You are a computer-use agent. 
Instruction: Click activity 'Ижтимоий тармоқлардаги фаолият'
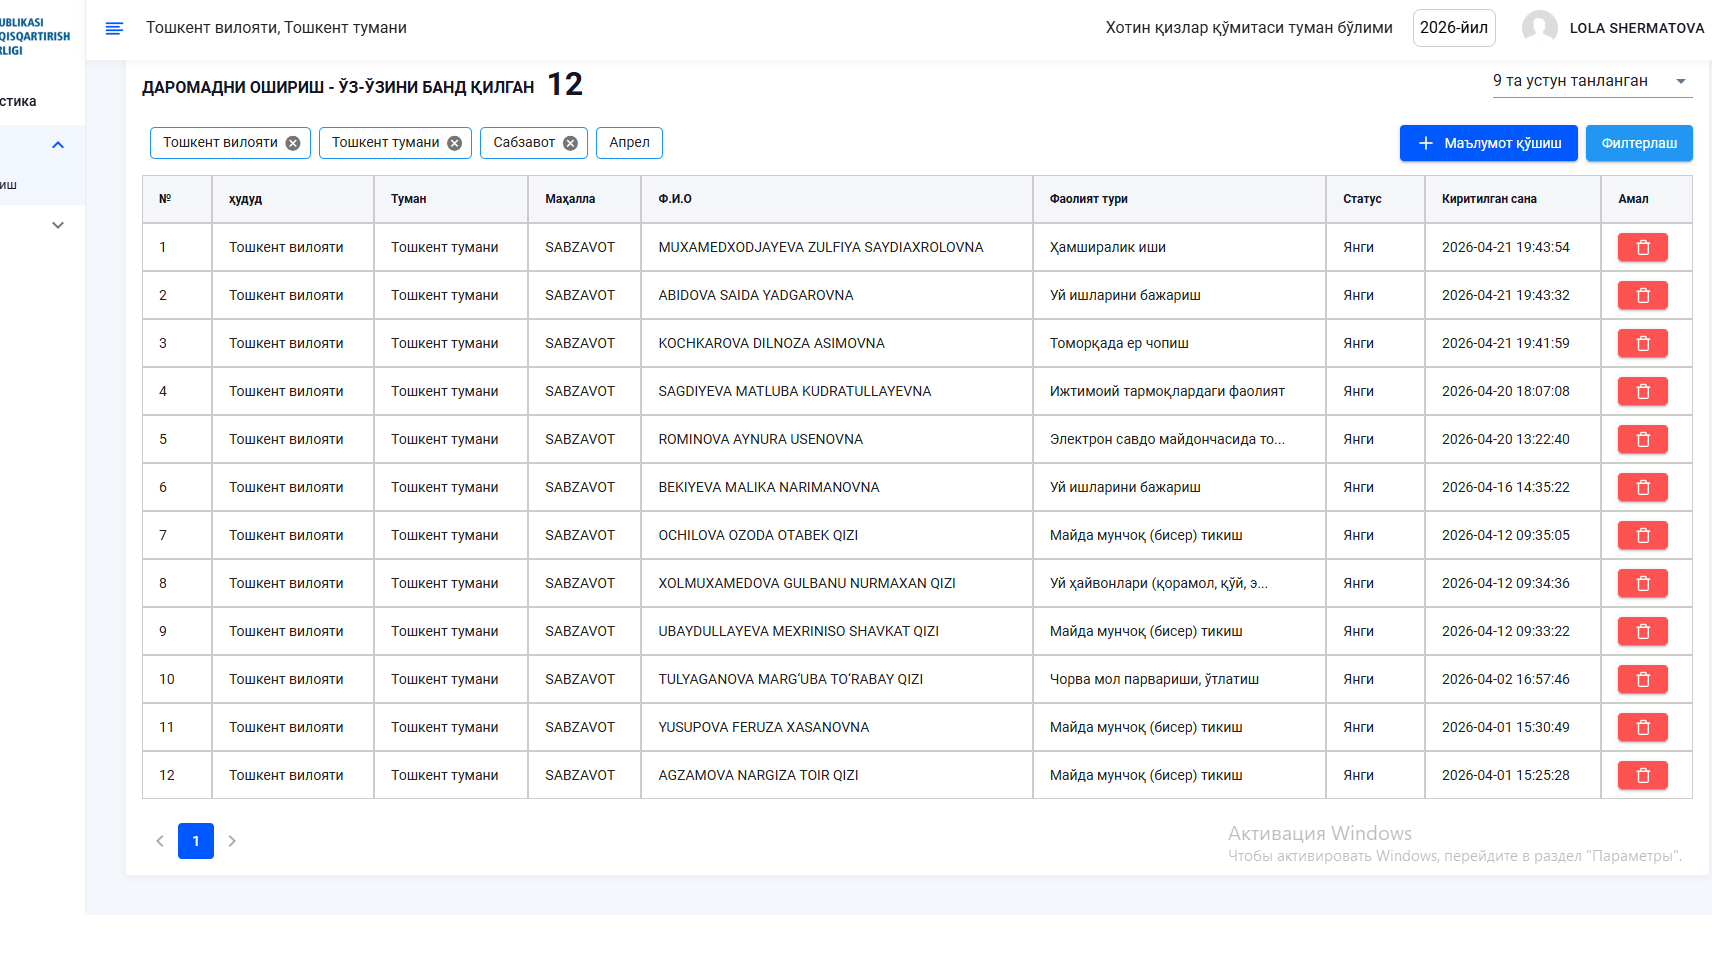(x=1167, y=391)
